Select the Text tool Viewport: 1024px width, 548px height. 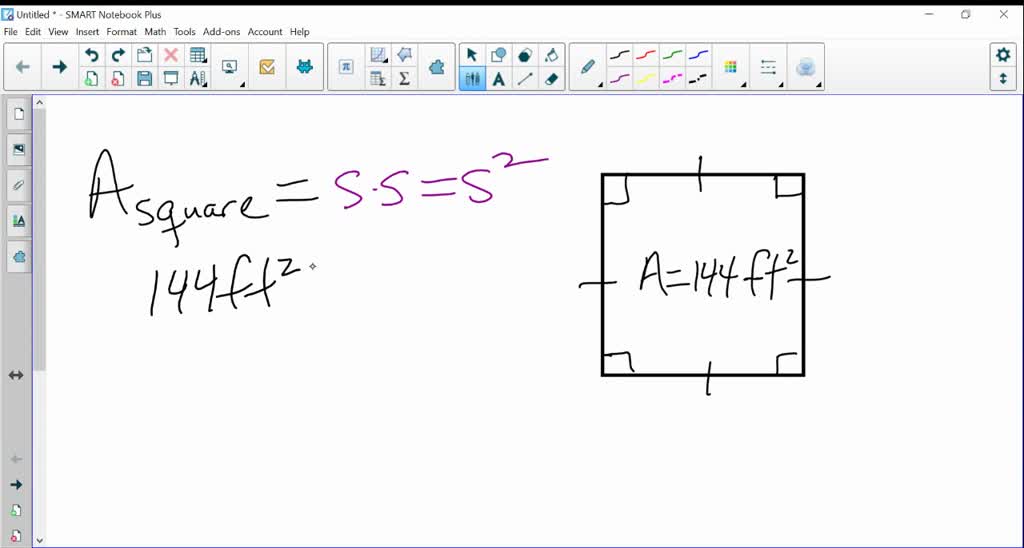(x=498, y=79)
